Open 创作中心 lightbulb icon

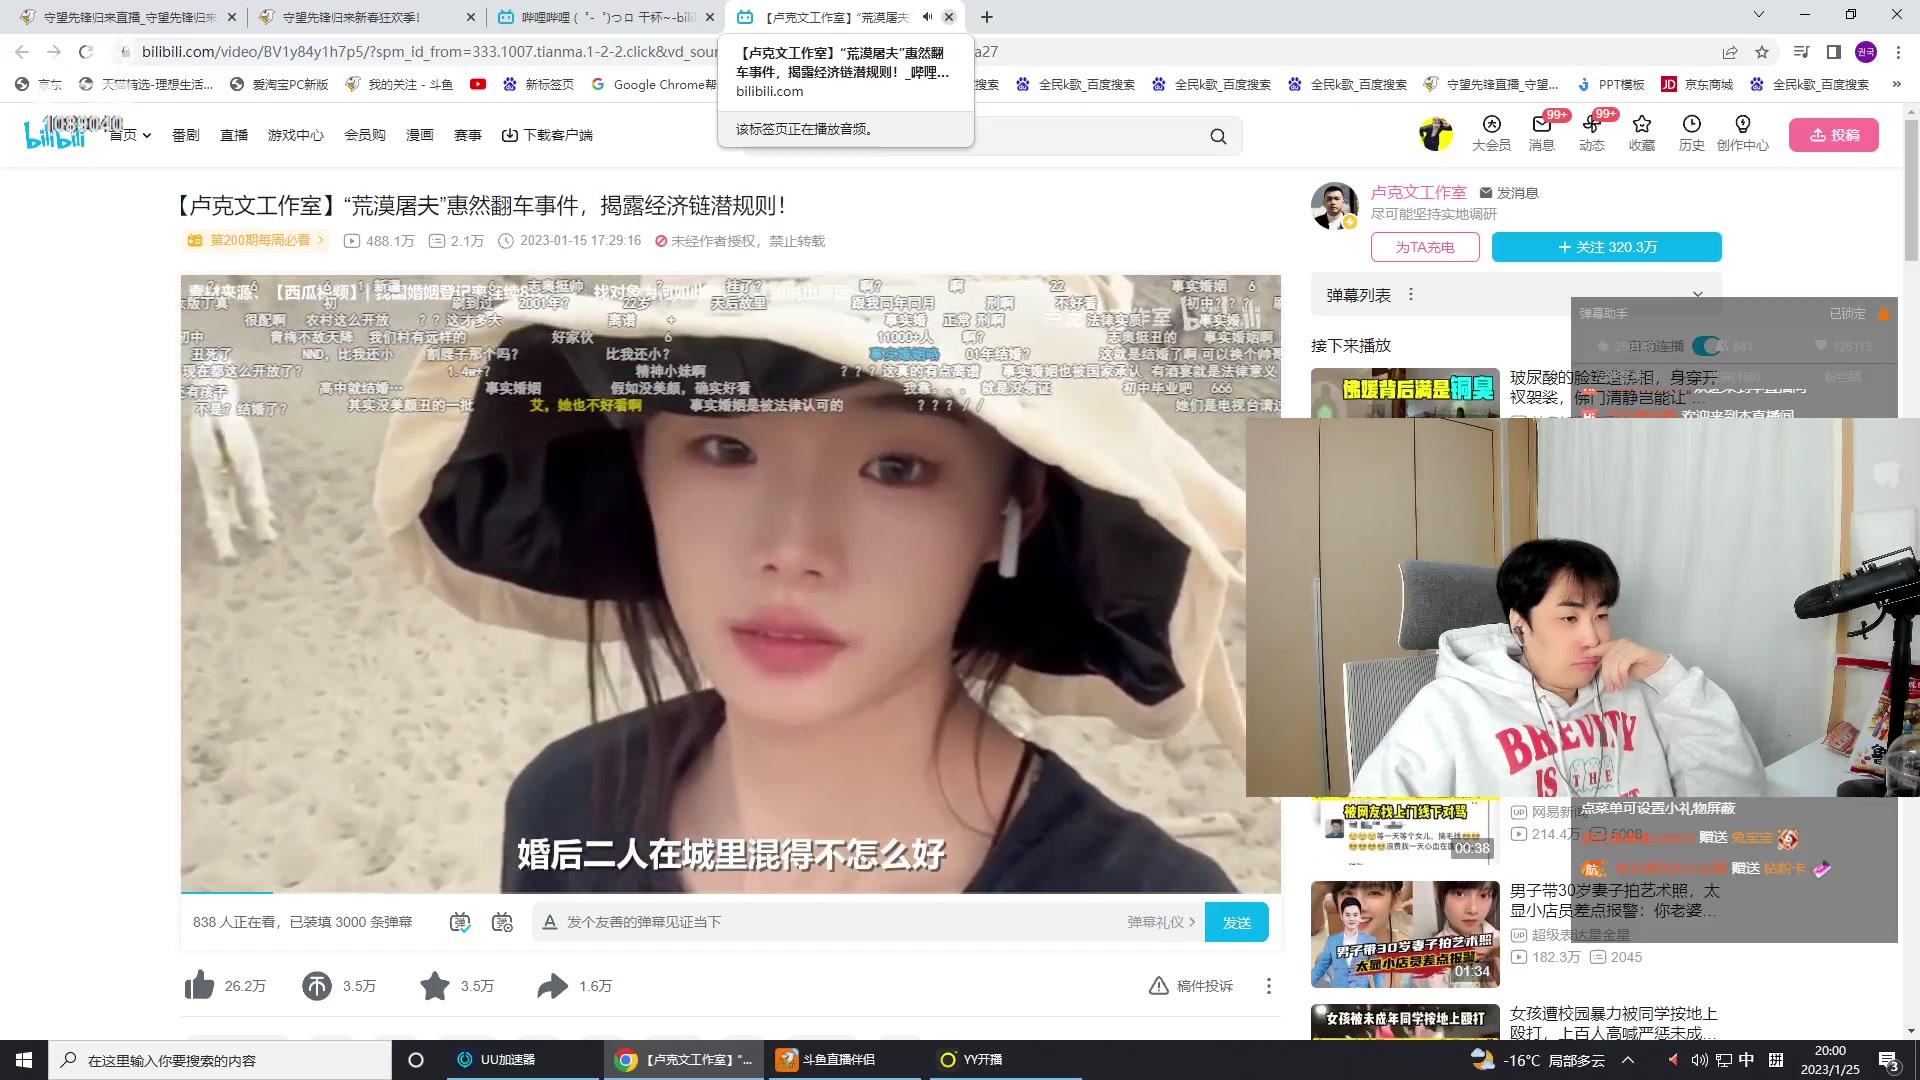pyautogui.click(x=1742, y=132)
